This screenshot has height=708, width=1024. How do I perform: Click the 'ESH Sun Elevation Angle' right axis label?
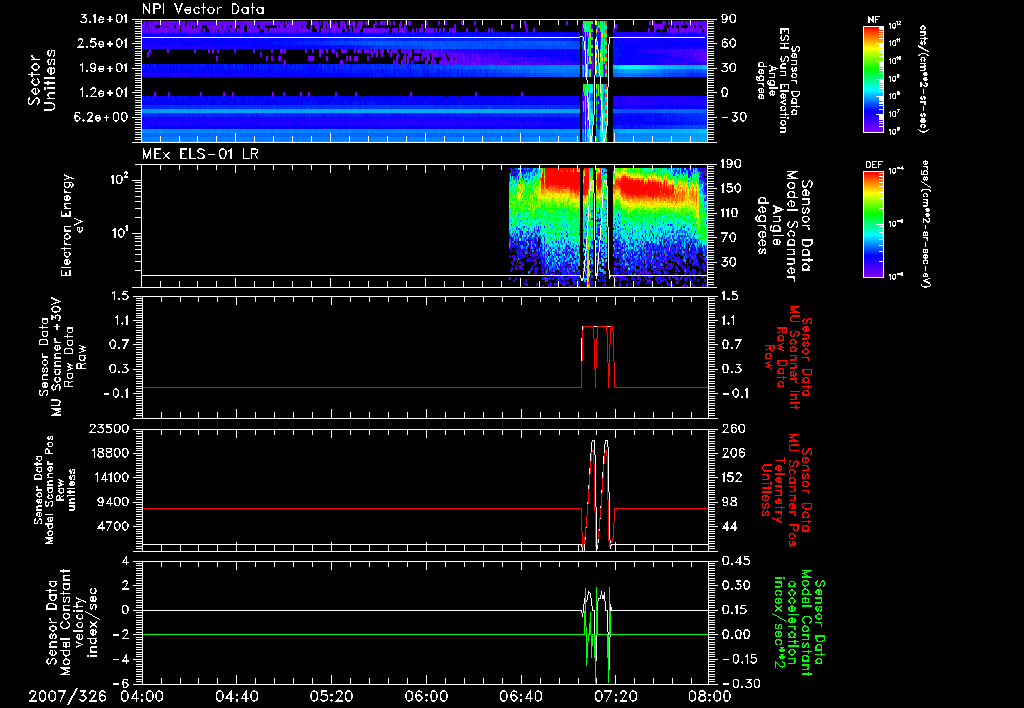[x=778, y=79]
